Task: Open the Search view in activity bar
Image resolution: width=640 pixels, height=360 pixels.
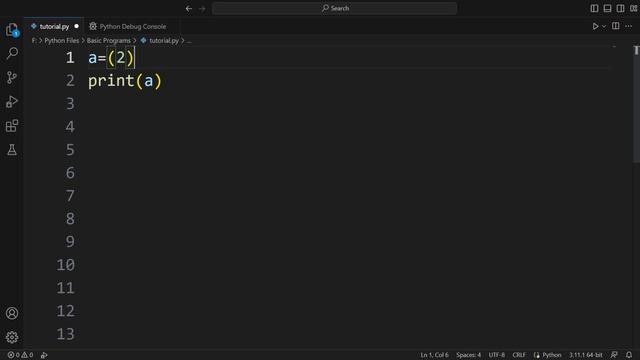Action: [12, 53]
